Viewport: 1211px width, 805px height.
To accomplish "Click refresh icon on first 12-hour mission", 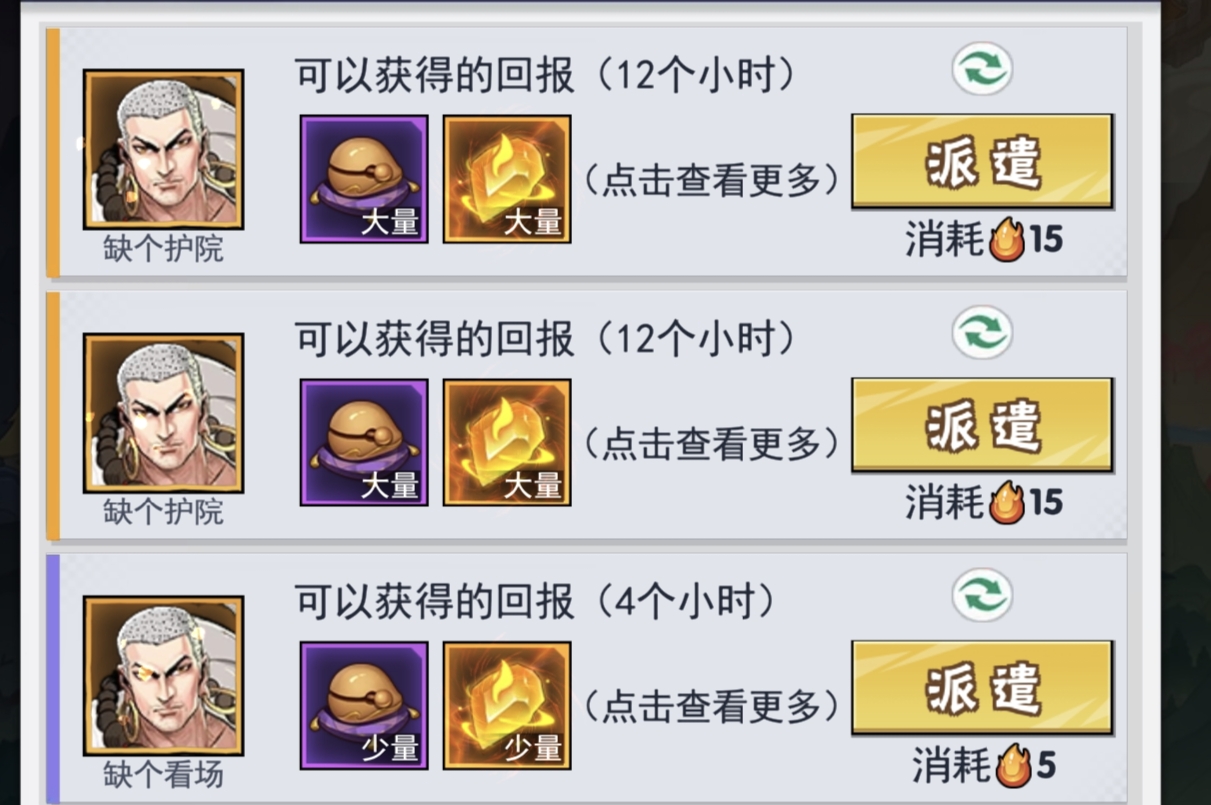I will [981, 70].
